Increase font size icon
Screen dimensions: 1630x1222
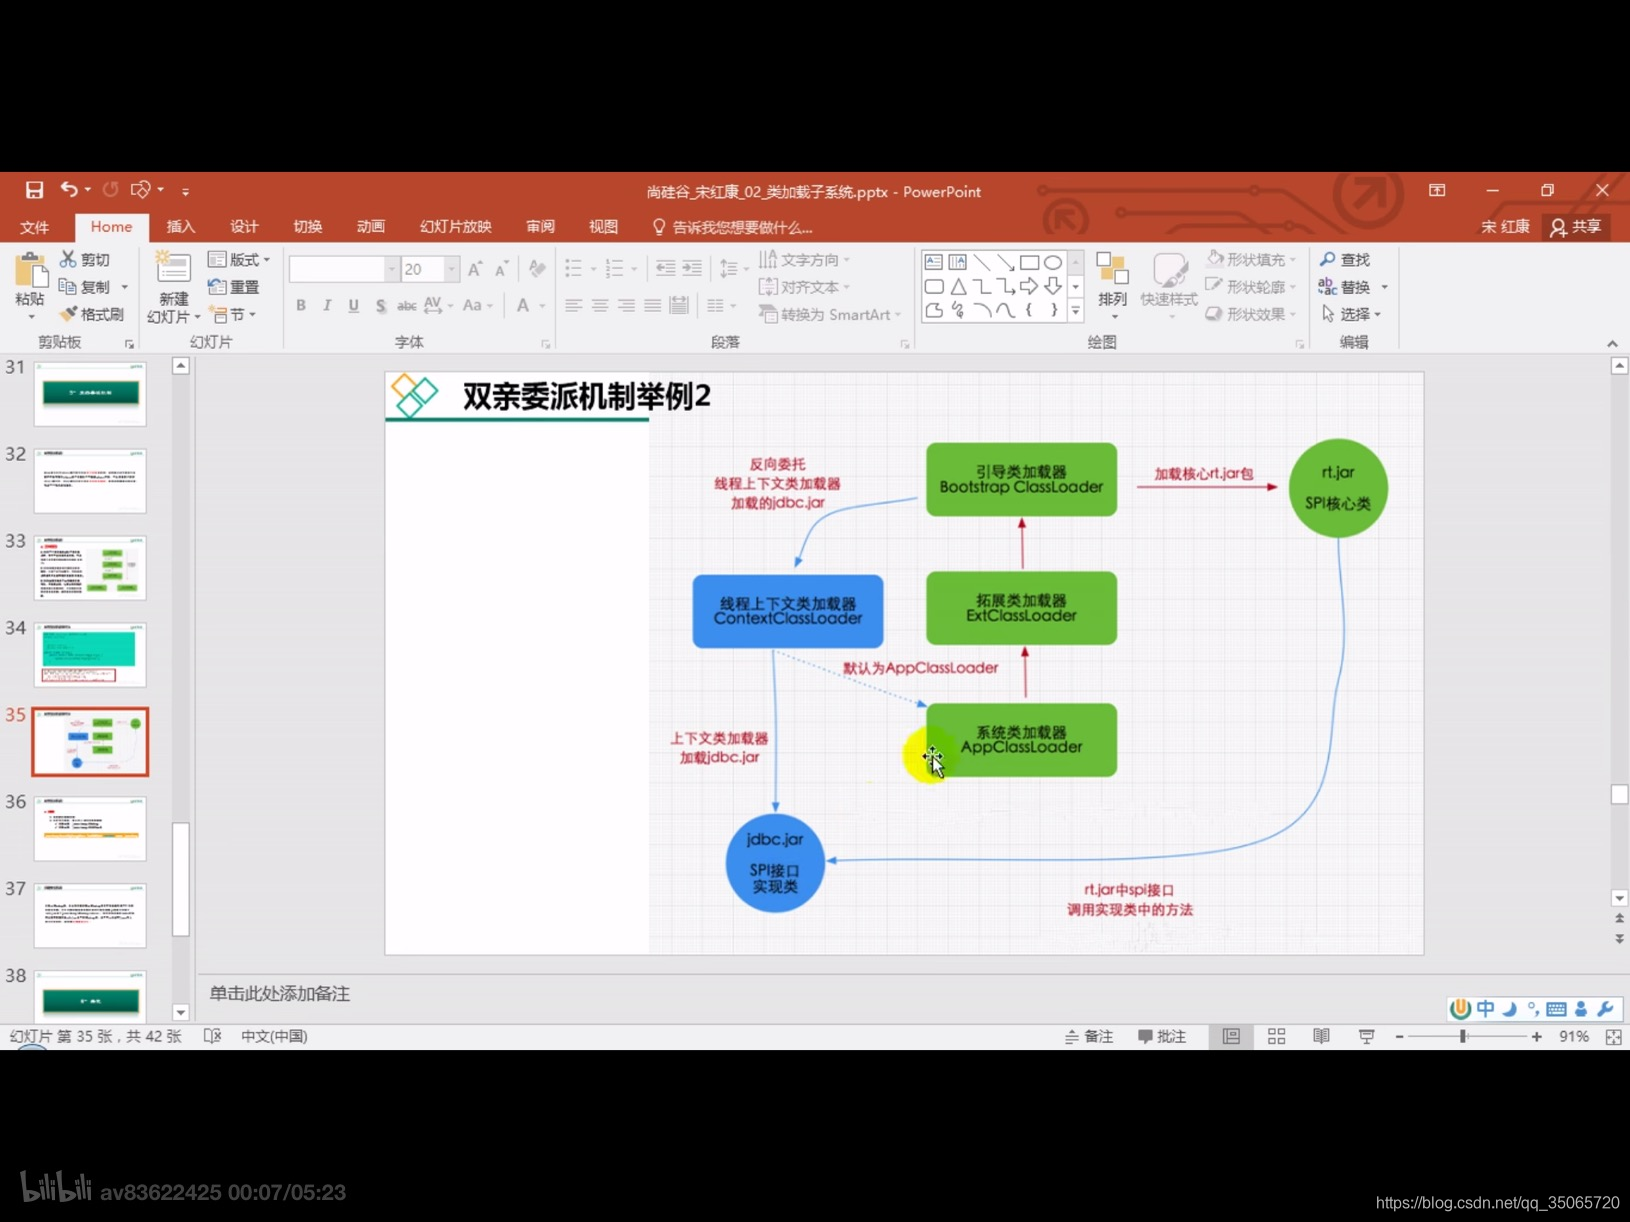(475, 269)
